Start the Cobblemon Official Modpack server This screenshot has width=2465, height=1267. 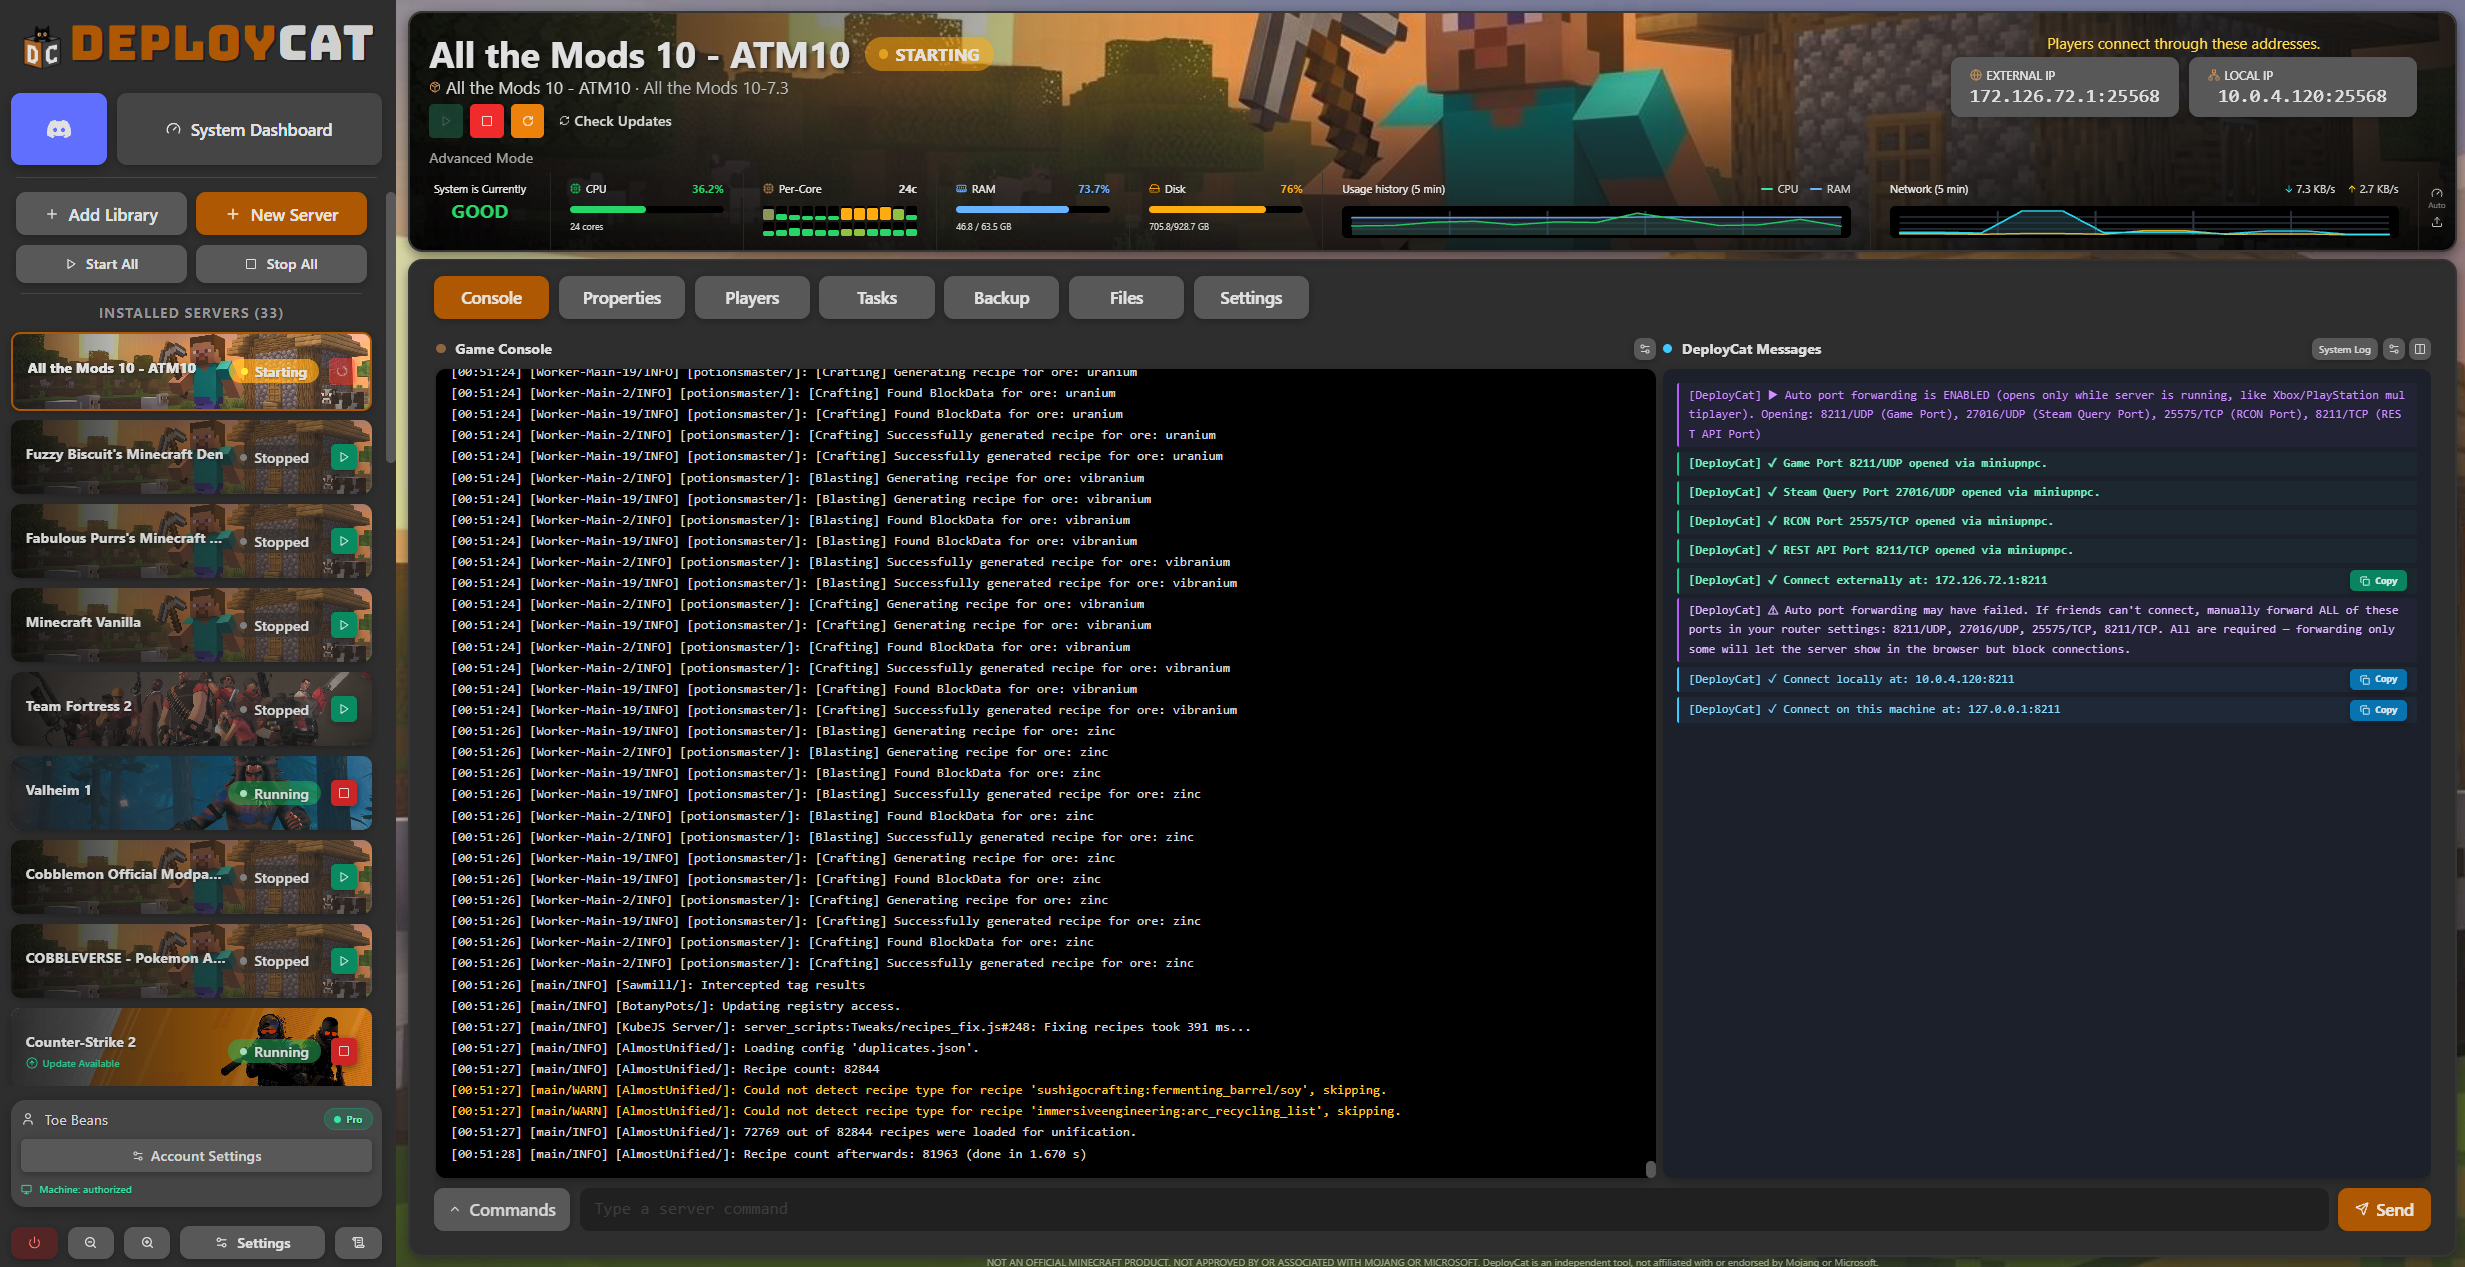(x=344, y=877)
